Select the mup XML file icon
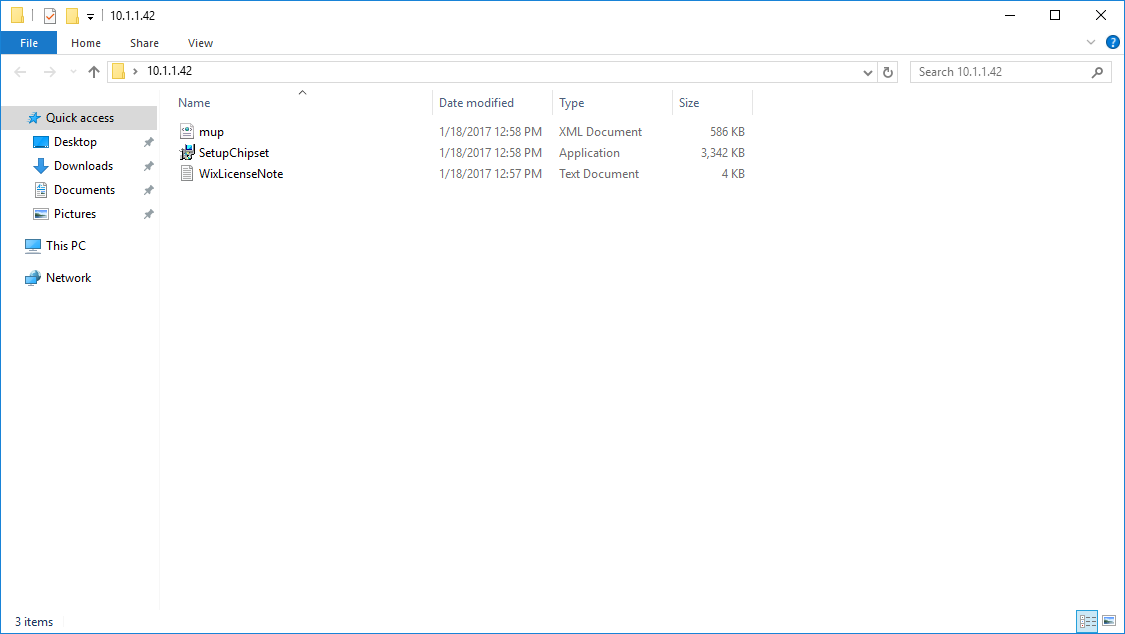The height and width of the screenshot is (634, 1125). click(x=187, y=131)
